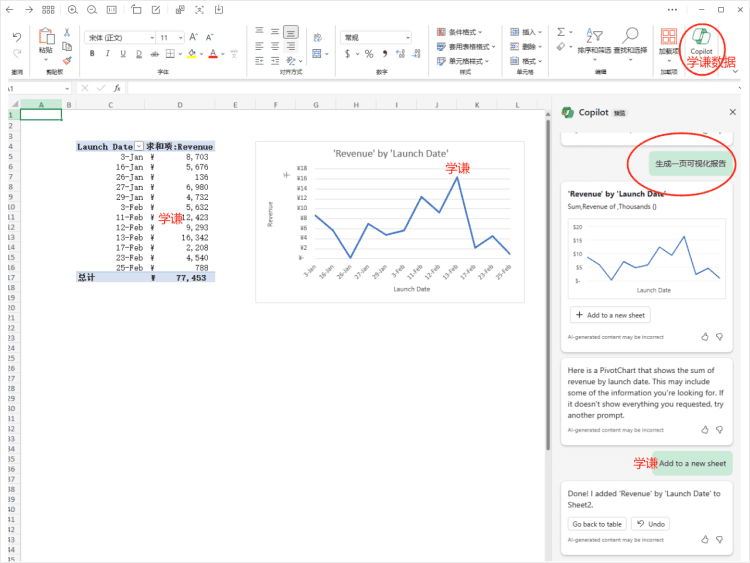
Task: Click the Add to a new sheet button
Action: tap(610, 315)
